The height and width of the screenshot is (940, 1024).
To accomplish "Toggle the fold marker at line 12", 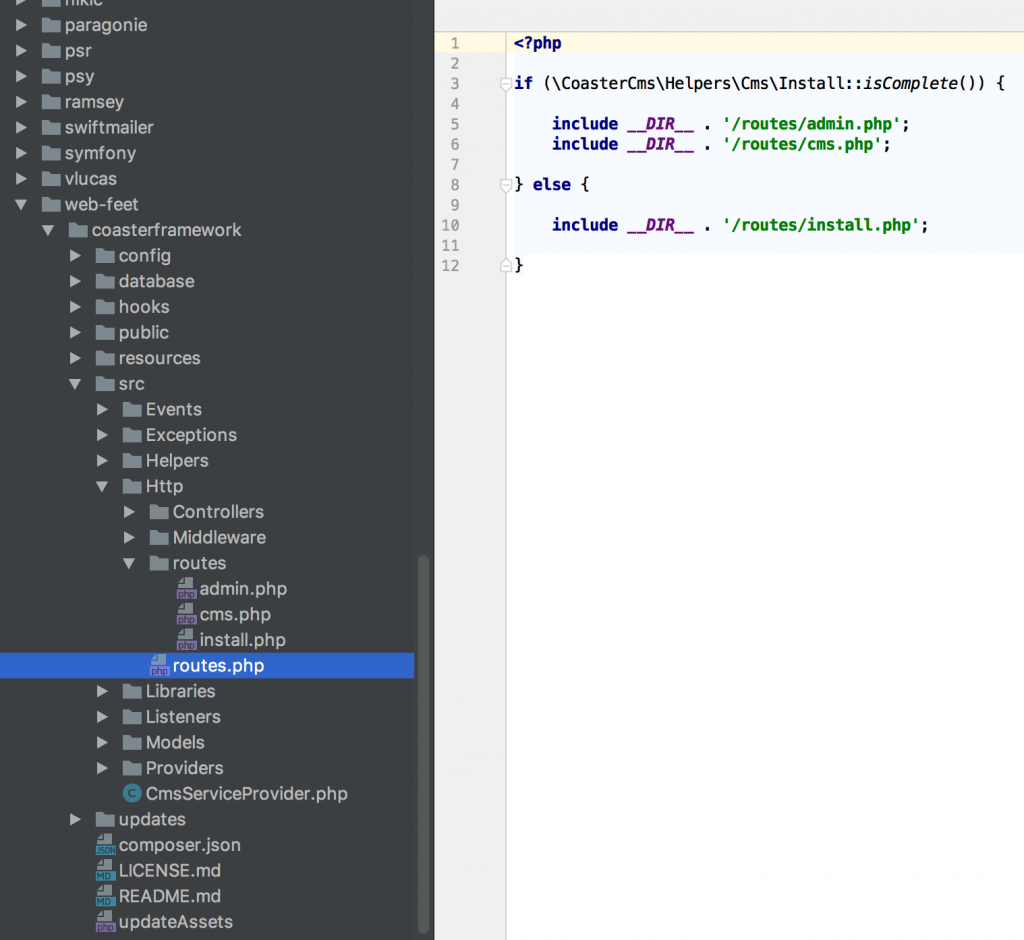I will [506, 265].
